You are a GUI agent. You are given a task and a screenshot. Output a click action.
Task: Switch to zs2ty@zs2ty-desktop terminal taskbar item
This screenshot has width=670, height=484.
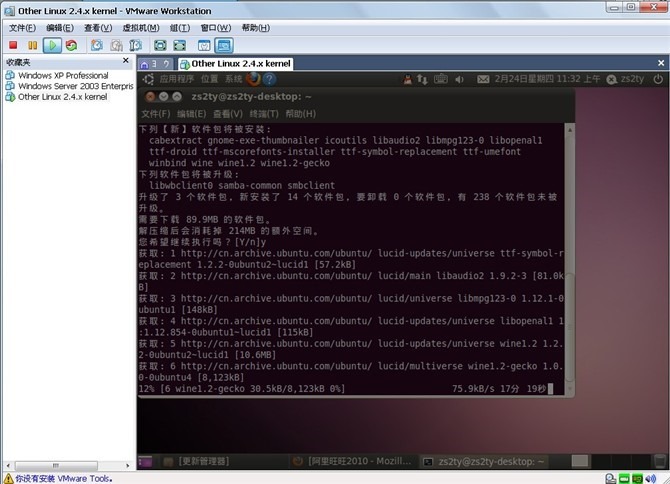click(484, 461)
